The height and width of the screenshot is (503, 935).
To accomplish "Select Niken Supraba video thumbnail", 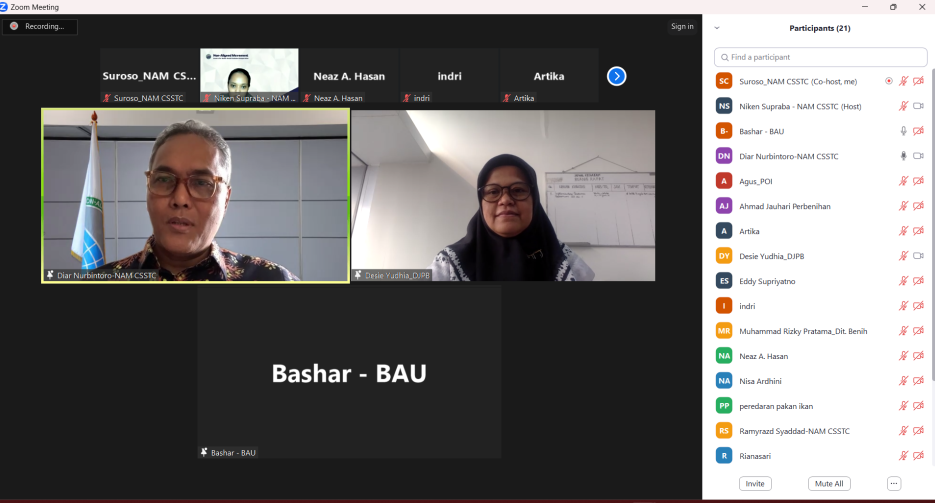I will [x=249, y=75].
